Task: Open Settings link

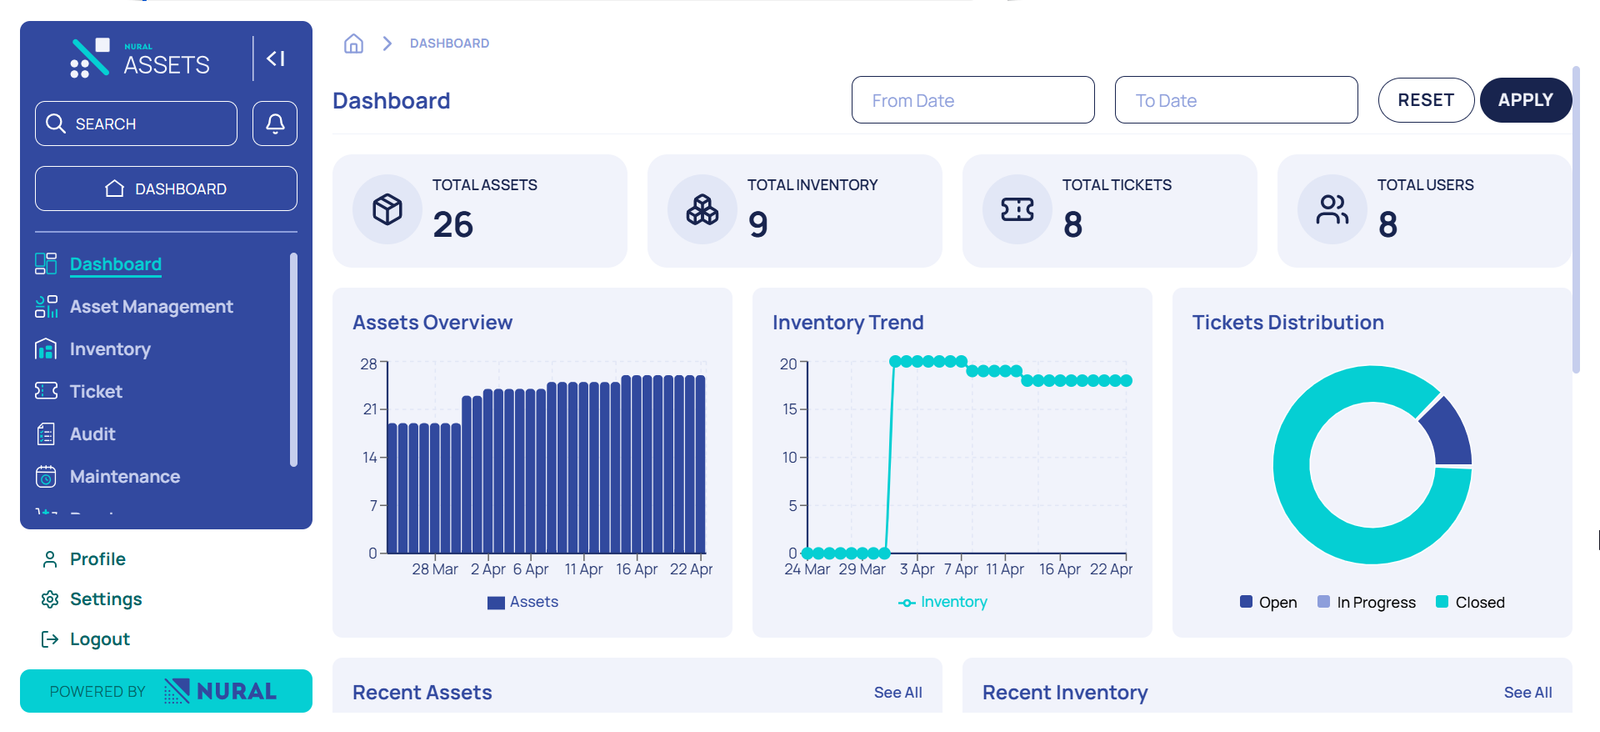Action: coord(106,599)
